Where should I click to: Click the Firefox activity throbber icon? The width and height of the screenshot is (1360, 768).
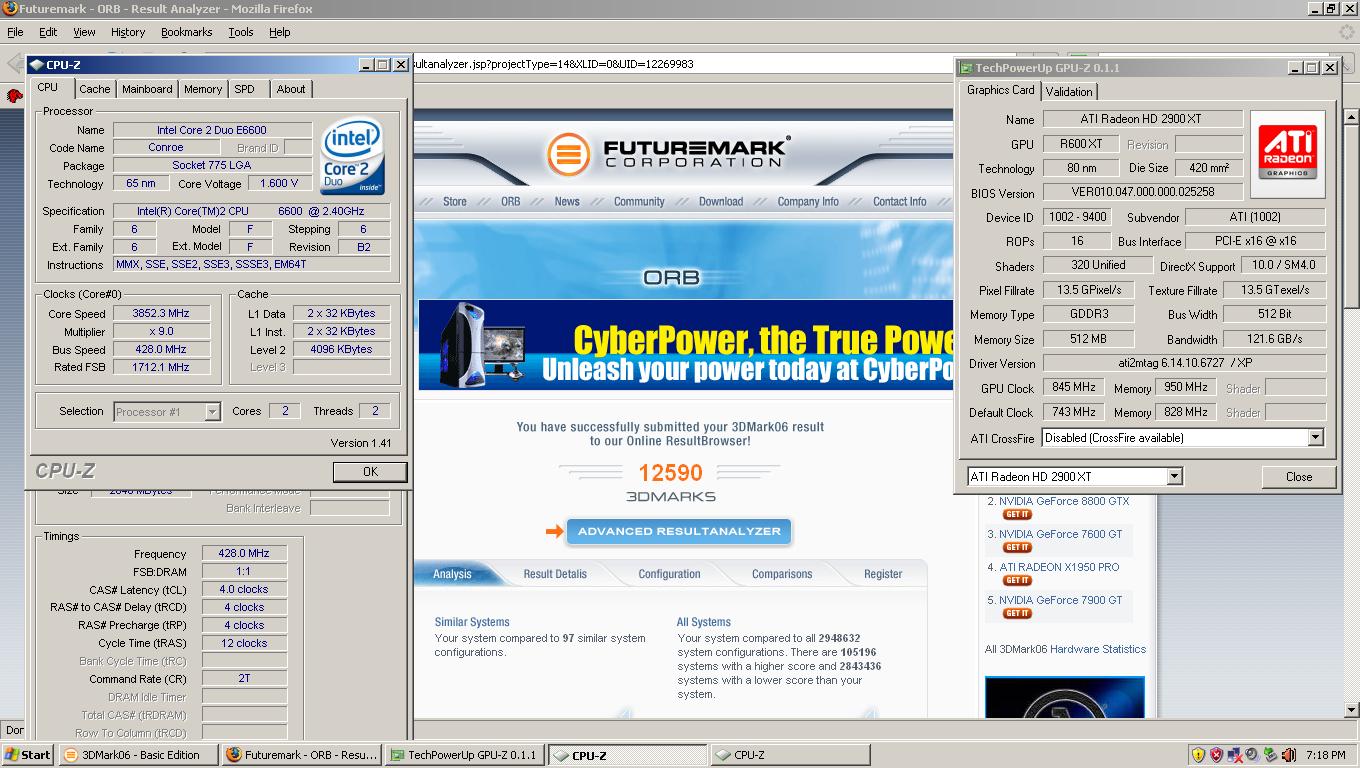tap(1347, 32)
